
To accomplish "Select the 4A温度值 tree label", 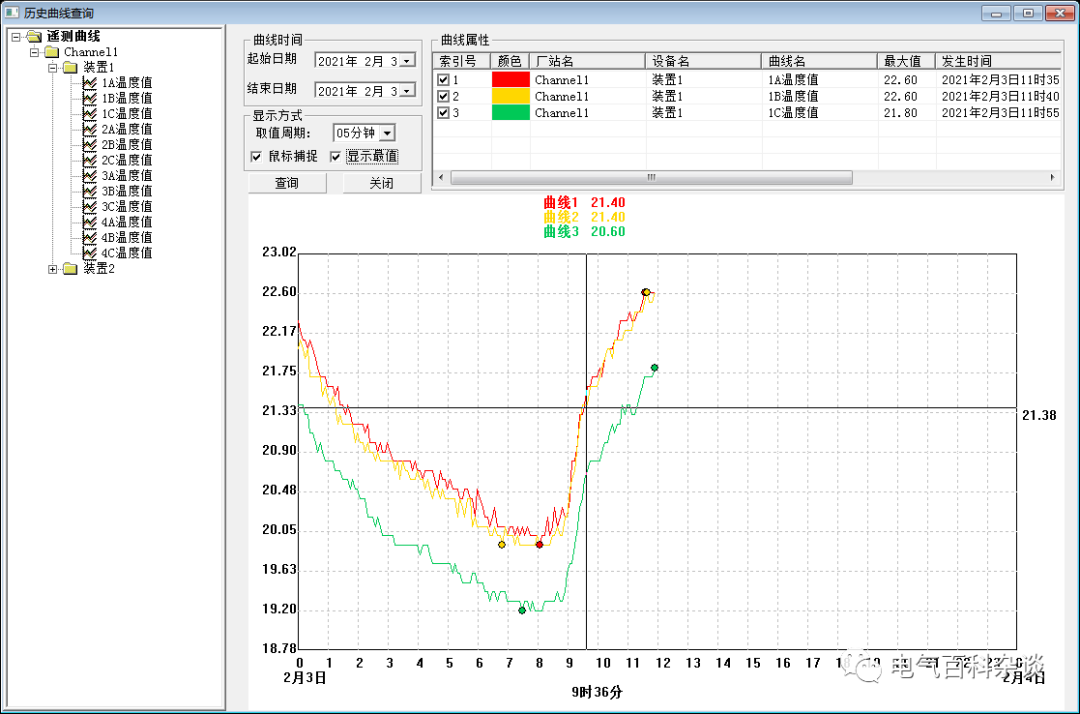I will click(127, 222).
